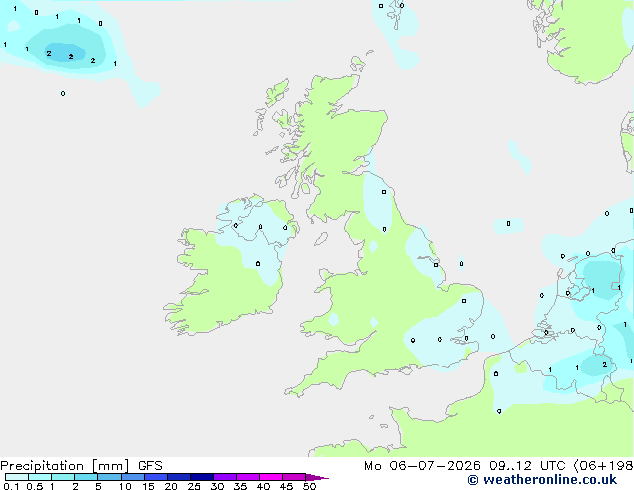Click the Cornwall peninsula tip

292,391
